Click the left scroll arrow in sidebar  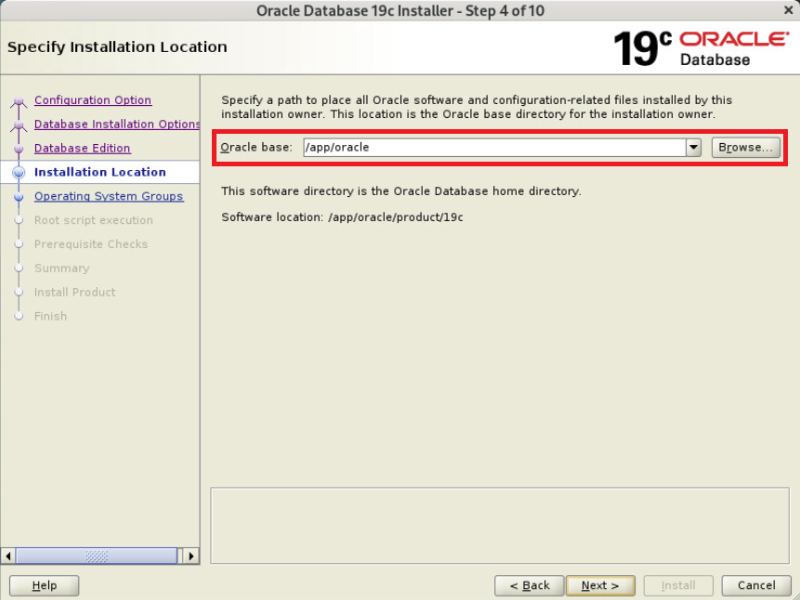(8, 556)
